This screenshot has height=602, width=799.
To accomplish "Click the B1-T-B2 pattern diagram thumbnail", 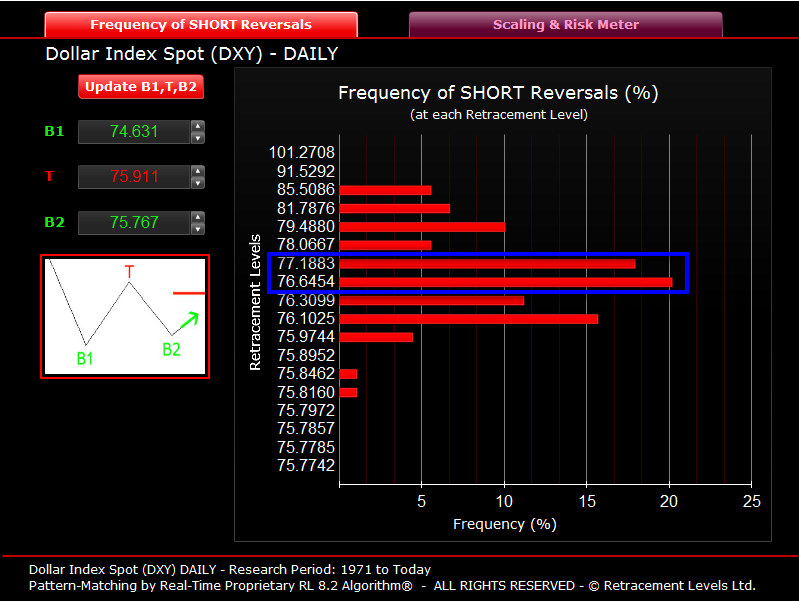I will [x=125, y=317].
